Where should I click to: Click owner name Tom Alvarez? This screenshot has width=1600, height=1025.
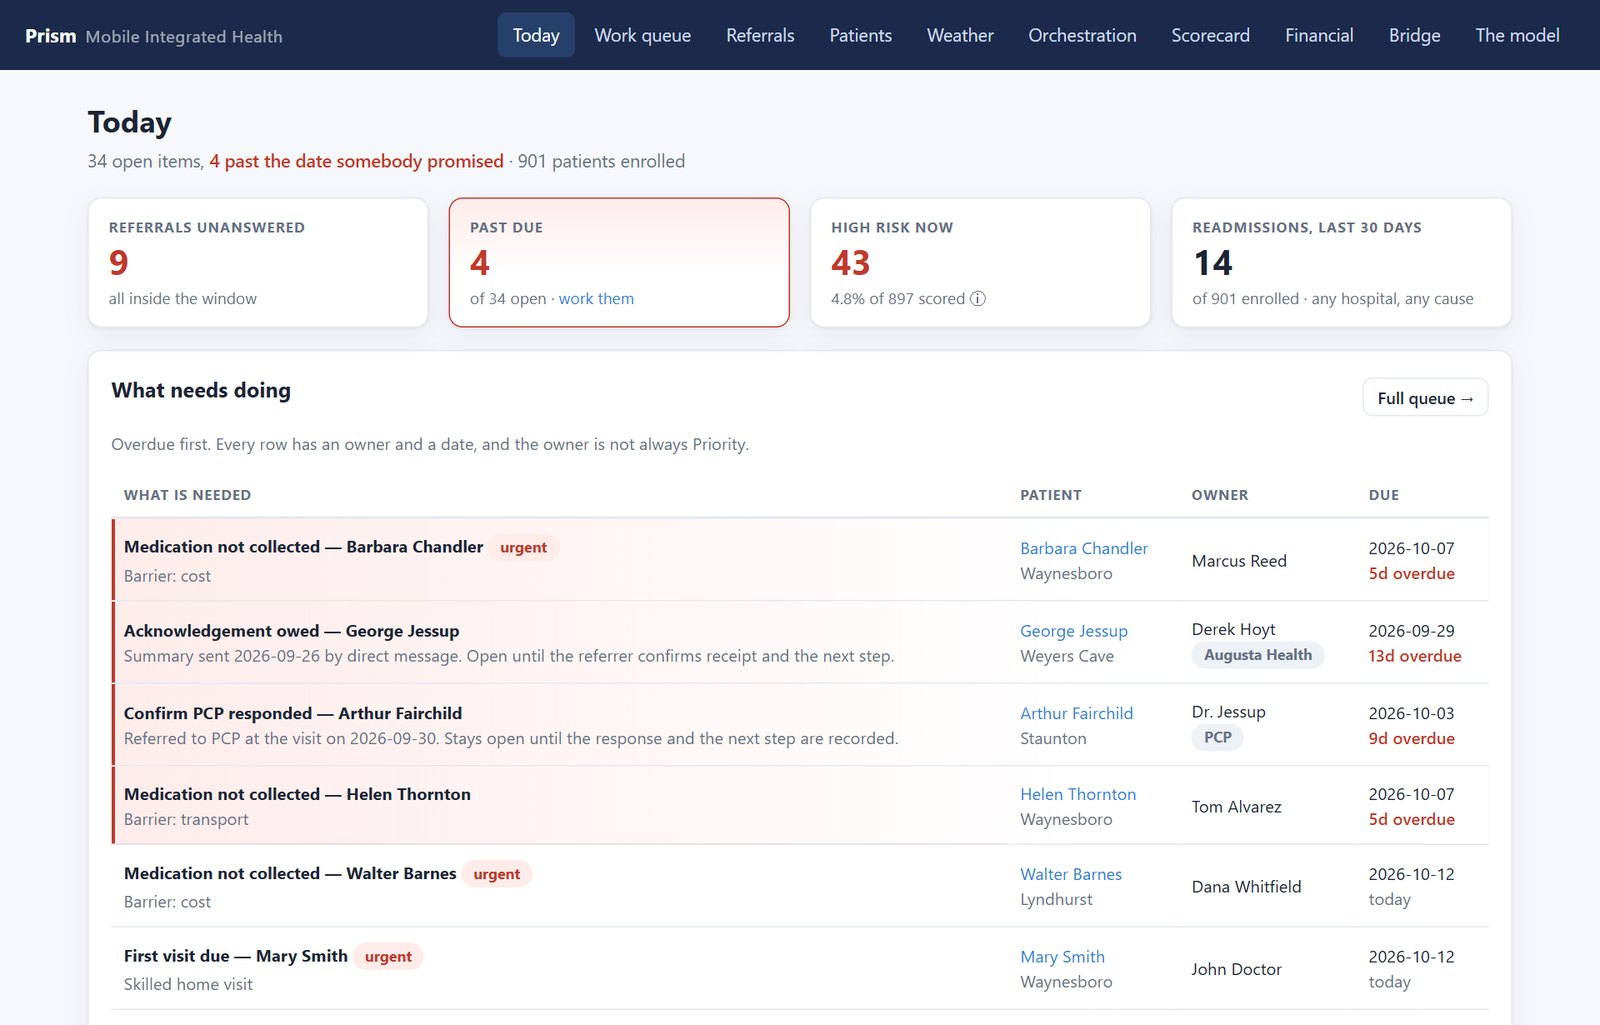(x=1236, y=807)
